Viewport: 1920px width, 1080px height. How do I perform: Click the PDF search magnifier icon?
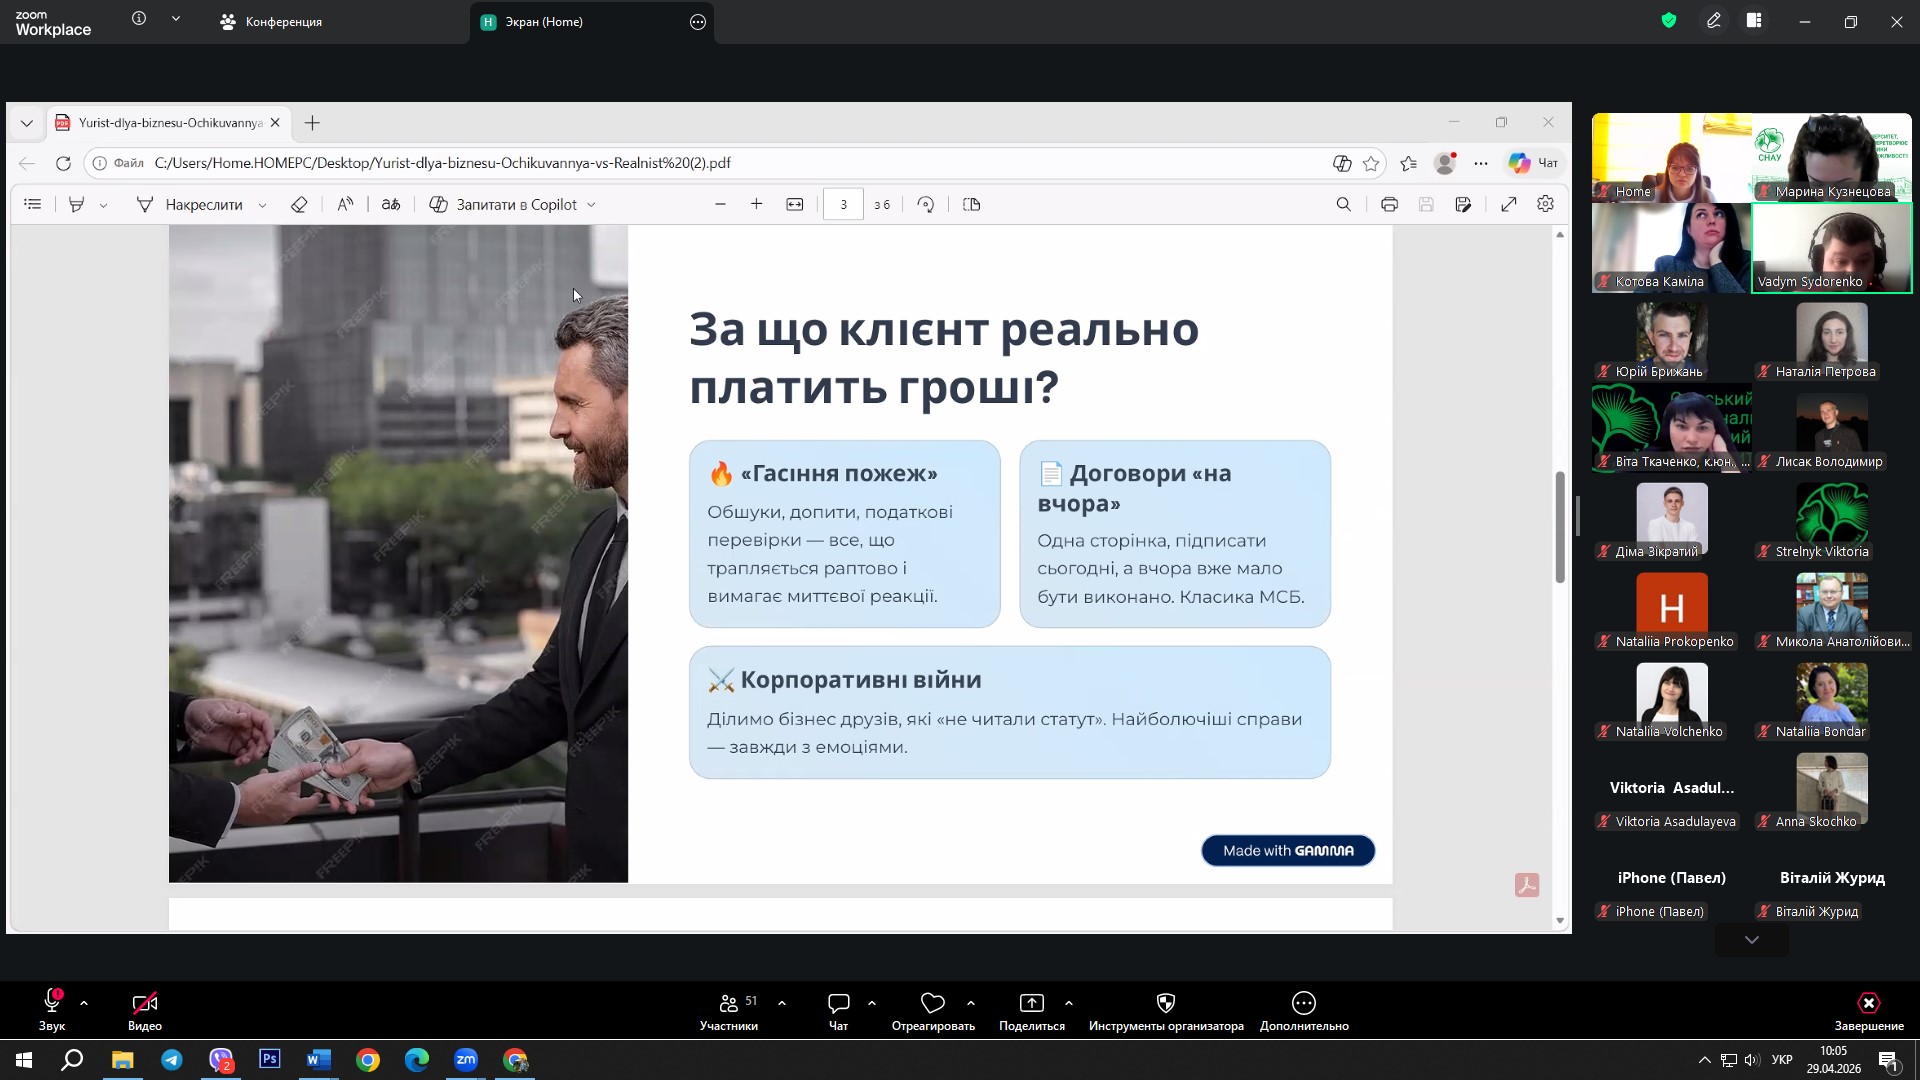1343,204
